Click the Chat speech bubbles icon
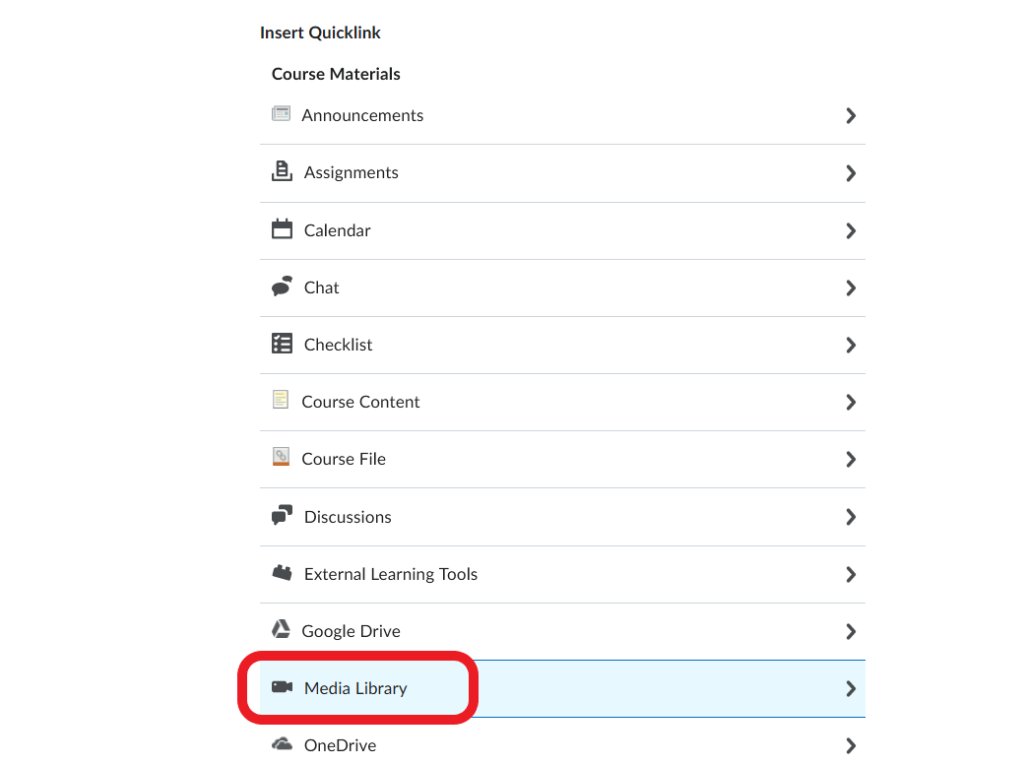Screen dimensions: 1024x765 [281, 286]
